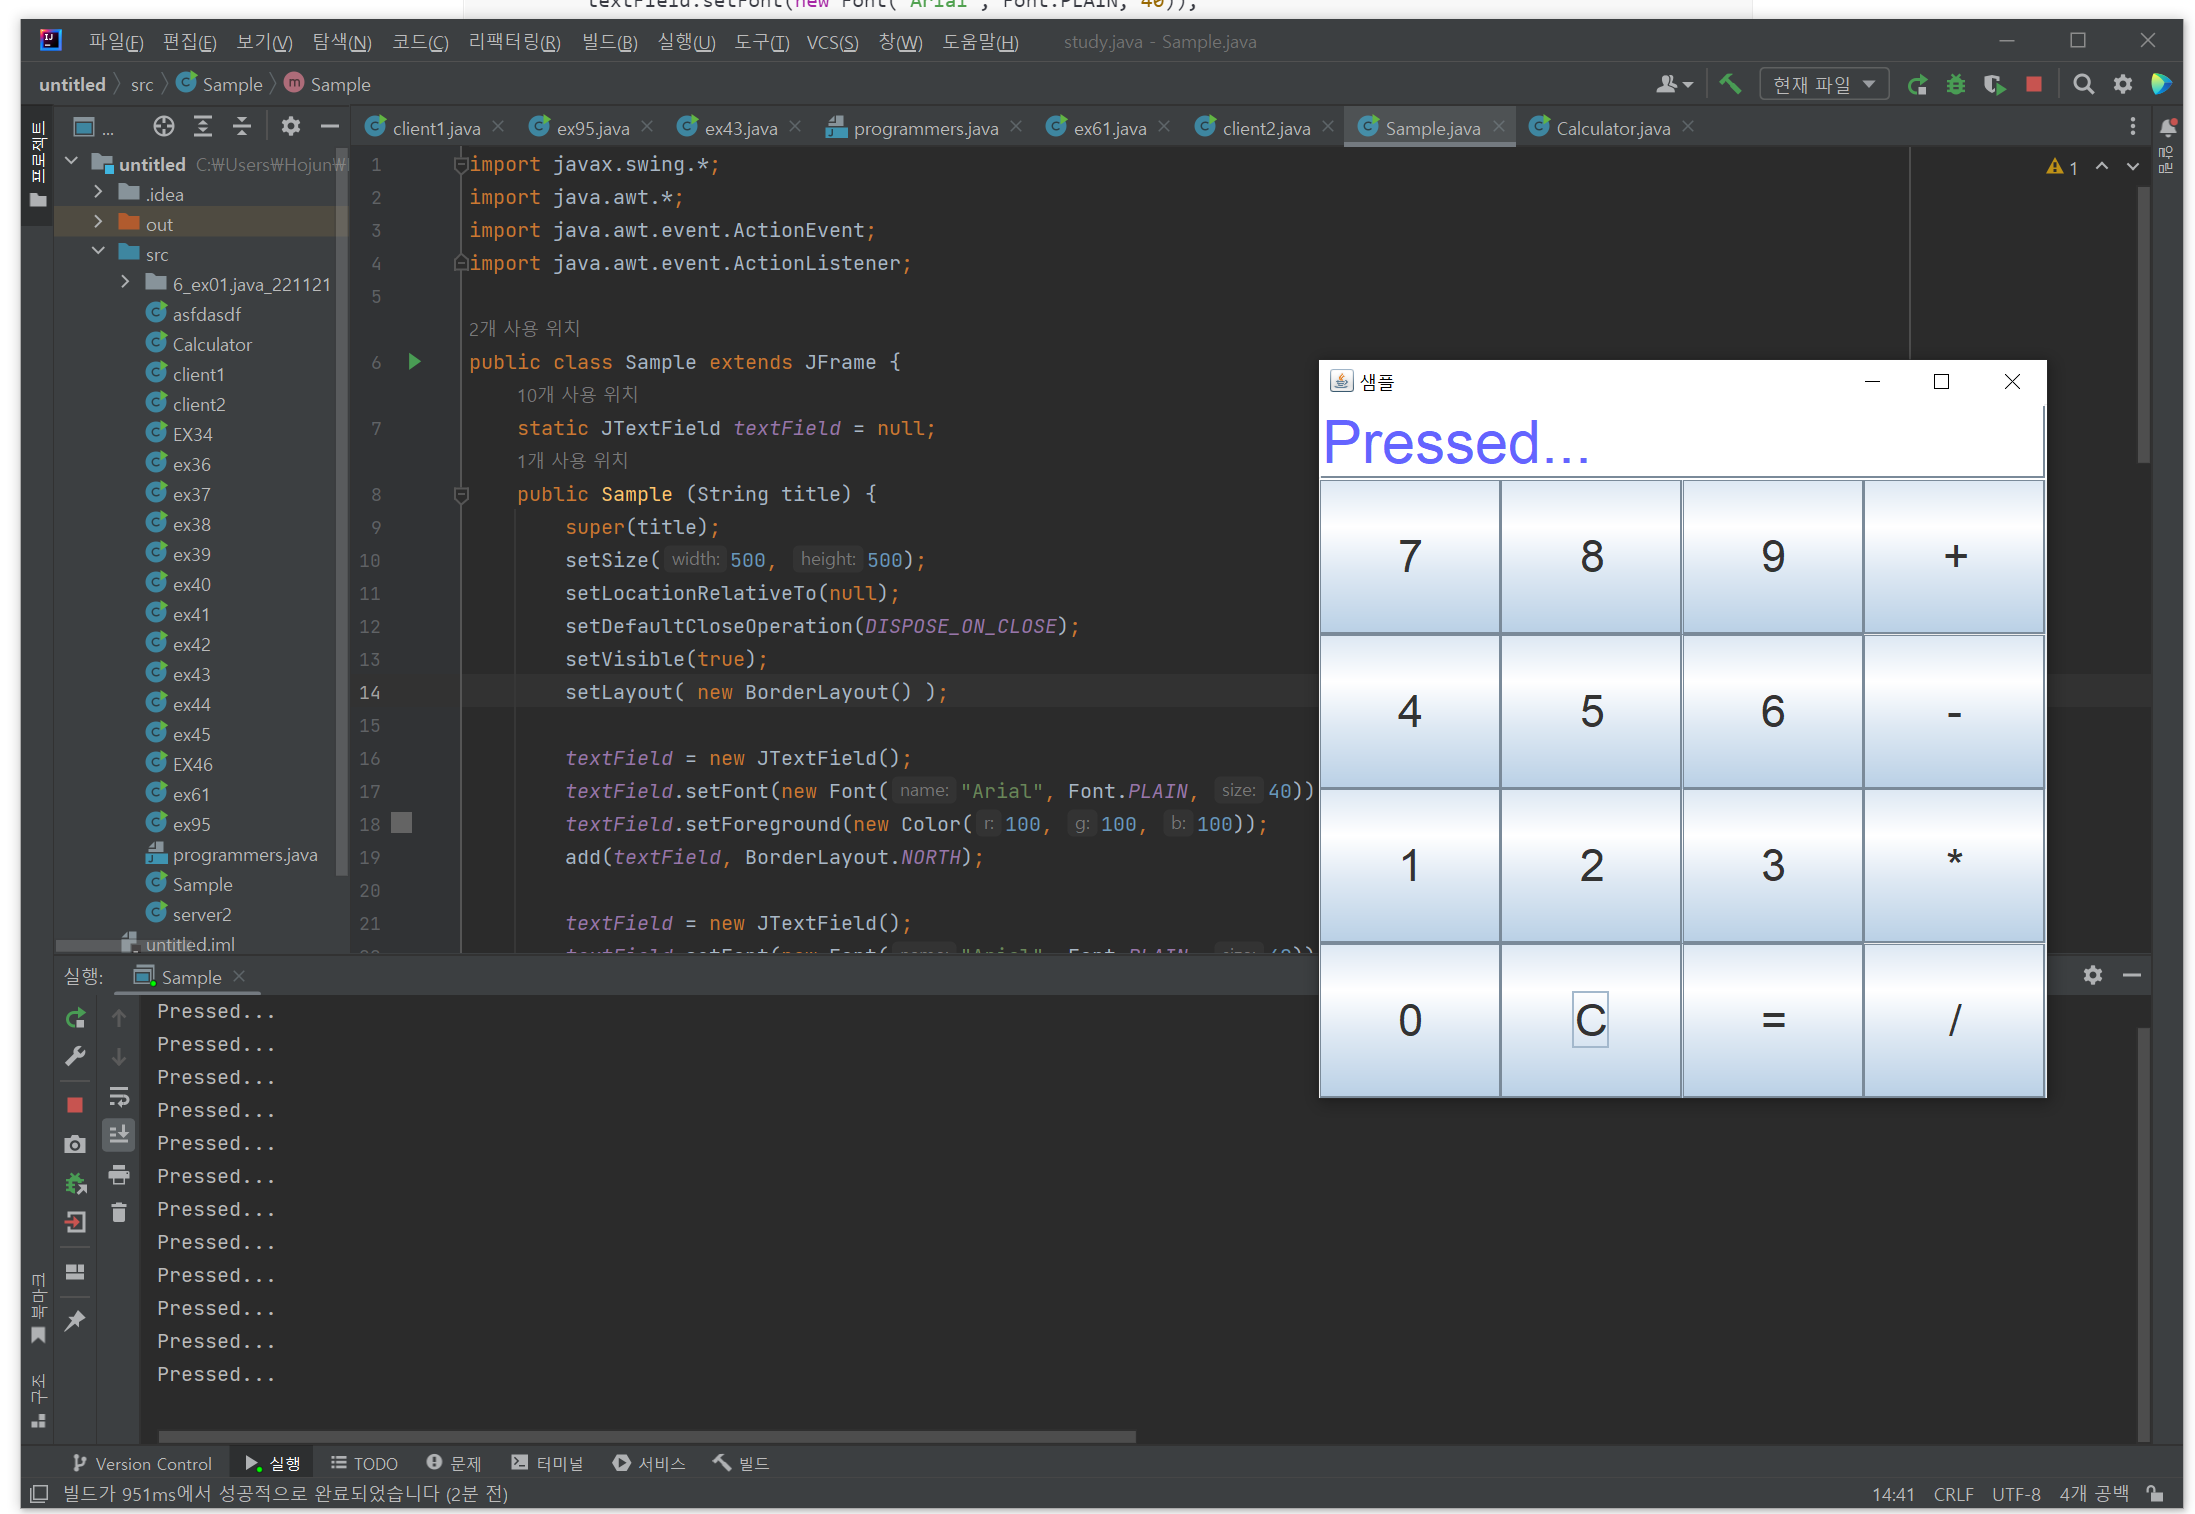Open the Refactor menu in the menu bar
This screenshot has width=2195, height=1514.
tap(514, 42)
